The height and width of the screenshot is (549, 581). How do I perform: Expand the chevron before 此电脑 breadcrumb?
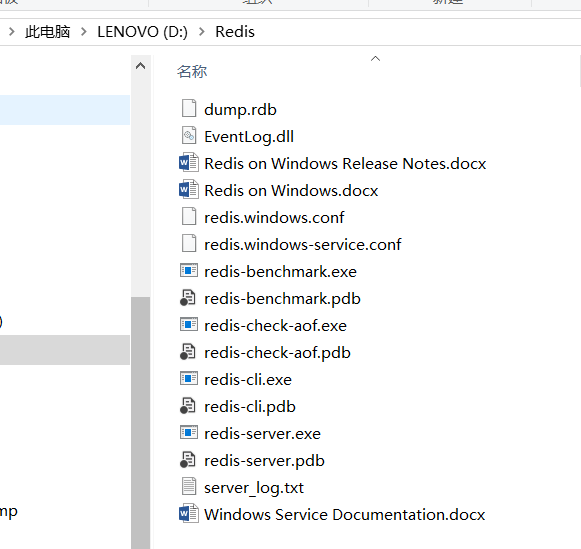[x=11, y=32]
